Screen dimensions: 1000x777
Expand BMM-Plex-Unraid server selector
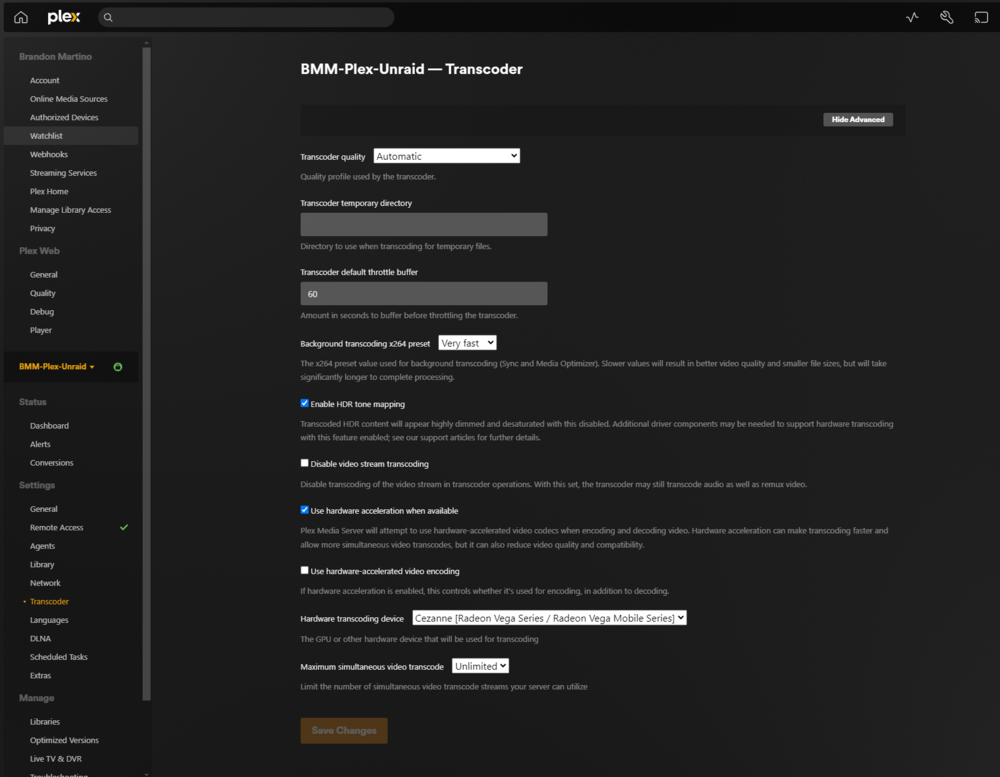57,367
